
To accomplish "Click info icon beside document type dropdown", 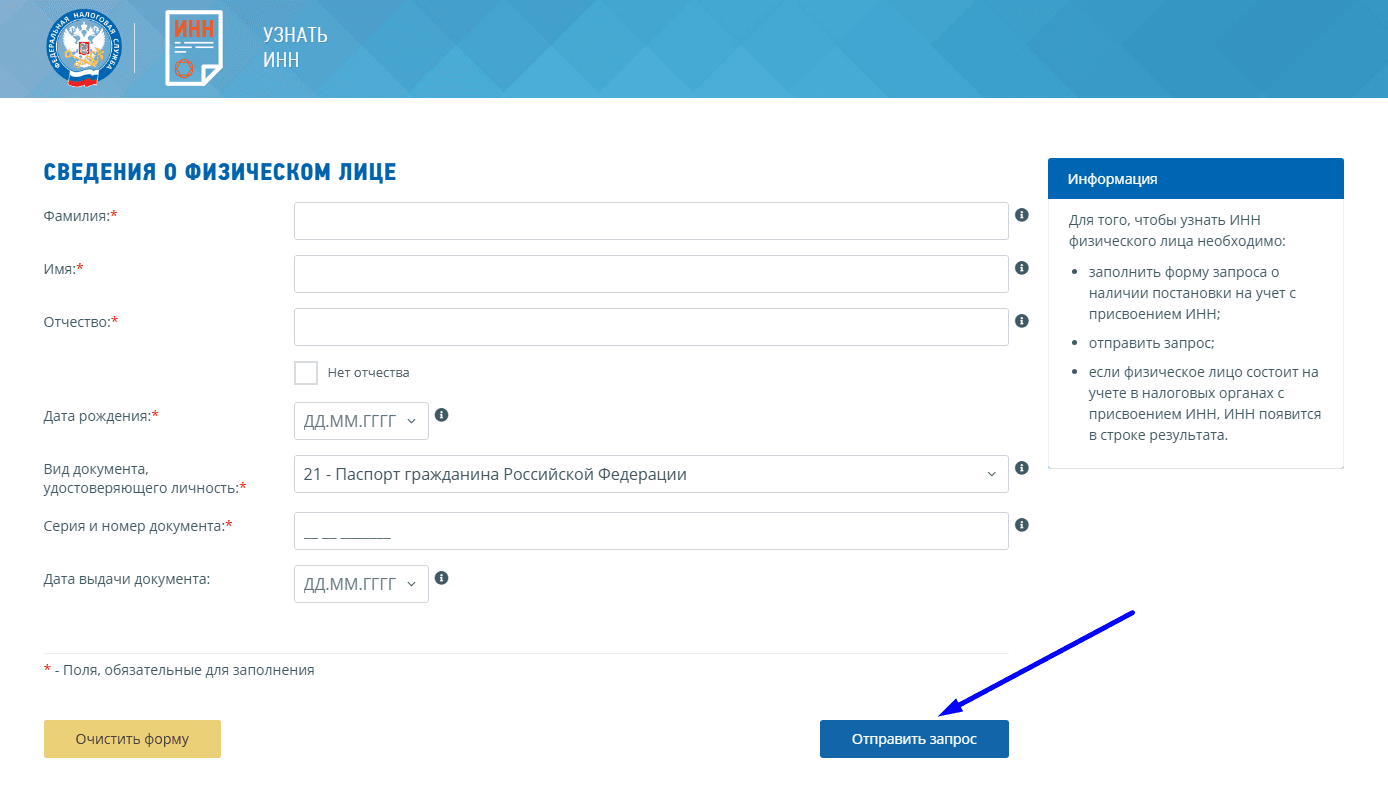I will pos(1022,468).
